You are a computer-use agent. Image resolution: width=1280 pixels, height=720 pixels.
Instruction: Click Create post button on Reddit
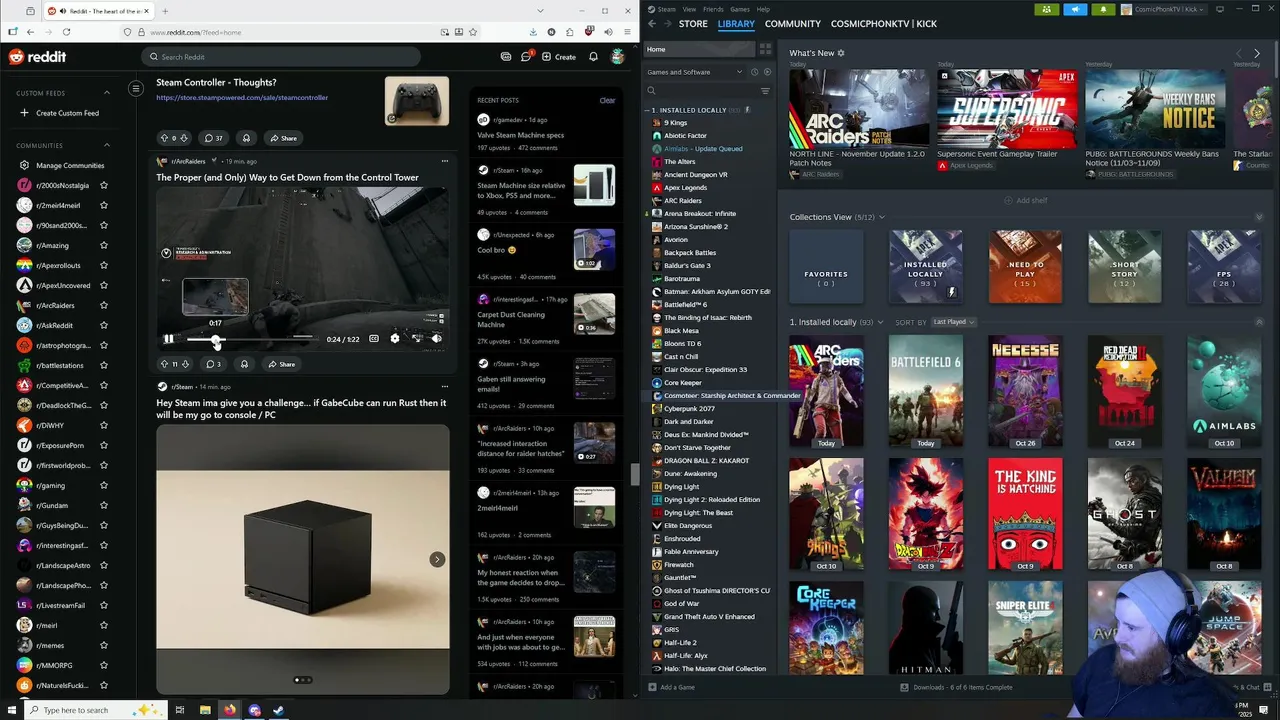click(559, 56)
